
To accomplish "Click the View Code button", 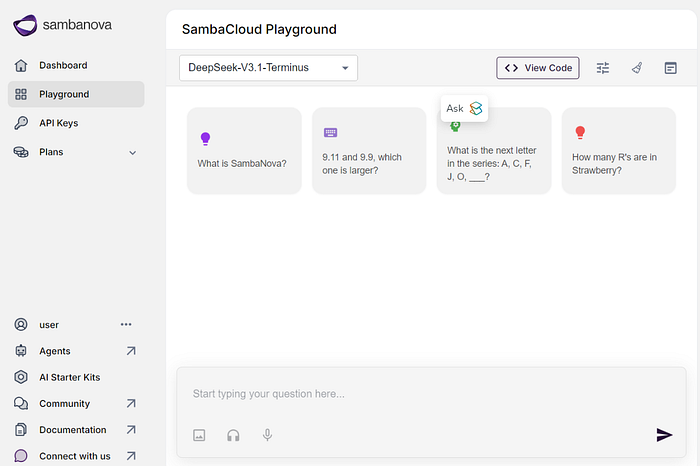I will click(538, 68).
